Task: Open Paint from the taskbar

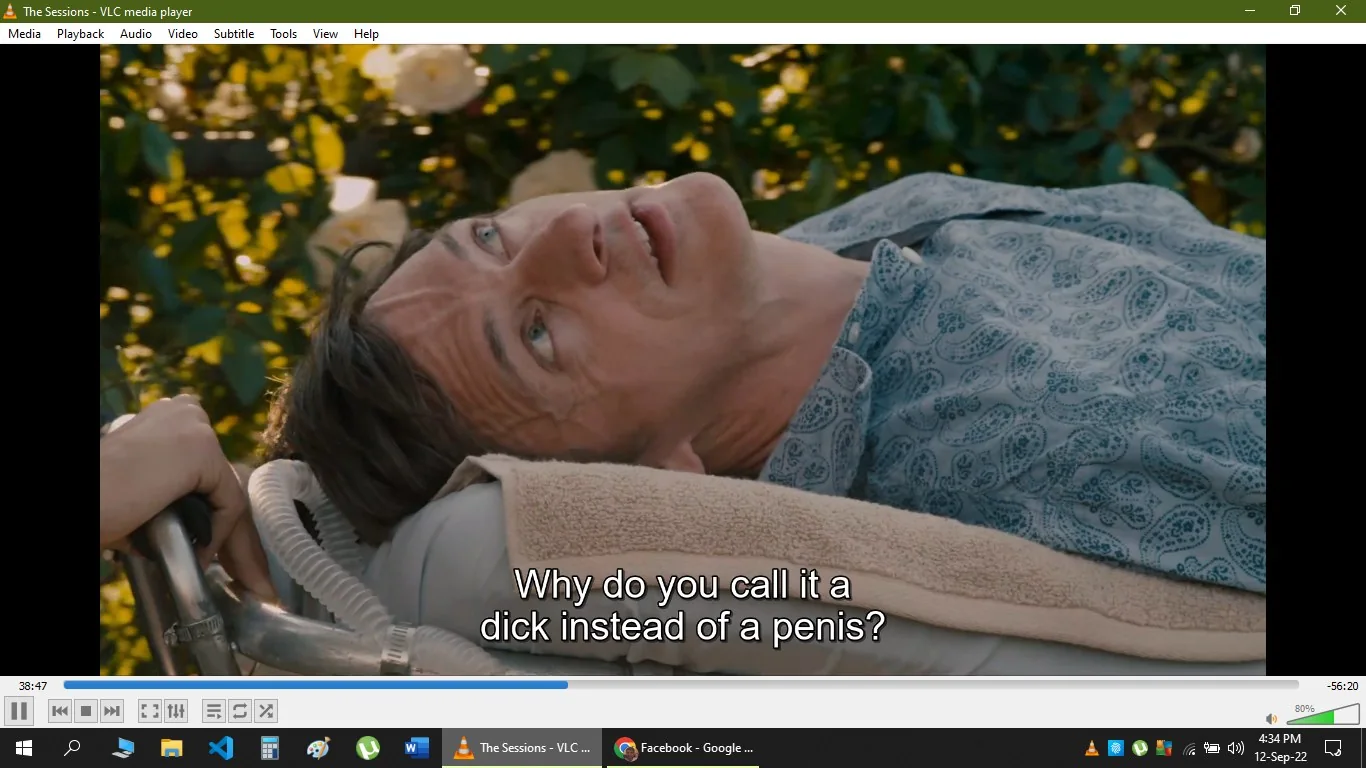Action: coord(319,748)
